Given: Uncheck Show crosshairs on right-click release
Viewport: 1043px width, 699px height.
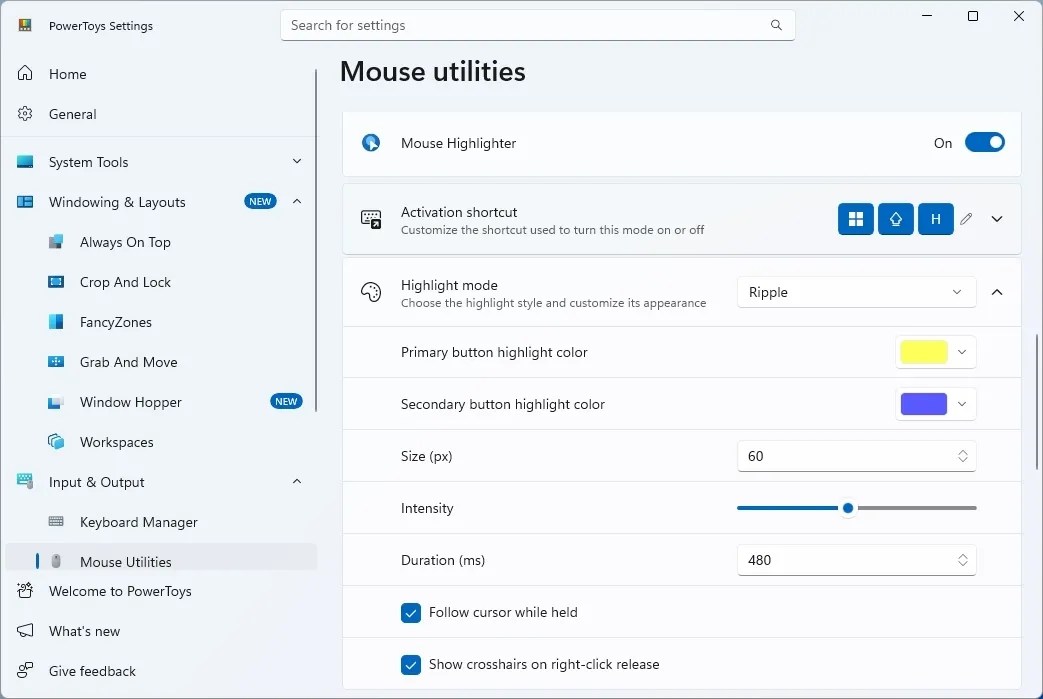Looking at the screenshot, I should pos(410,664).
